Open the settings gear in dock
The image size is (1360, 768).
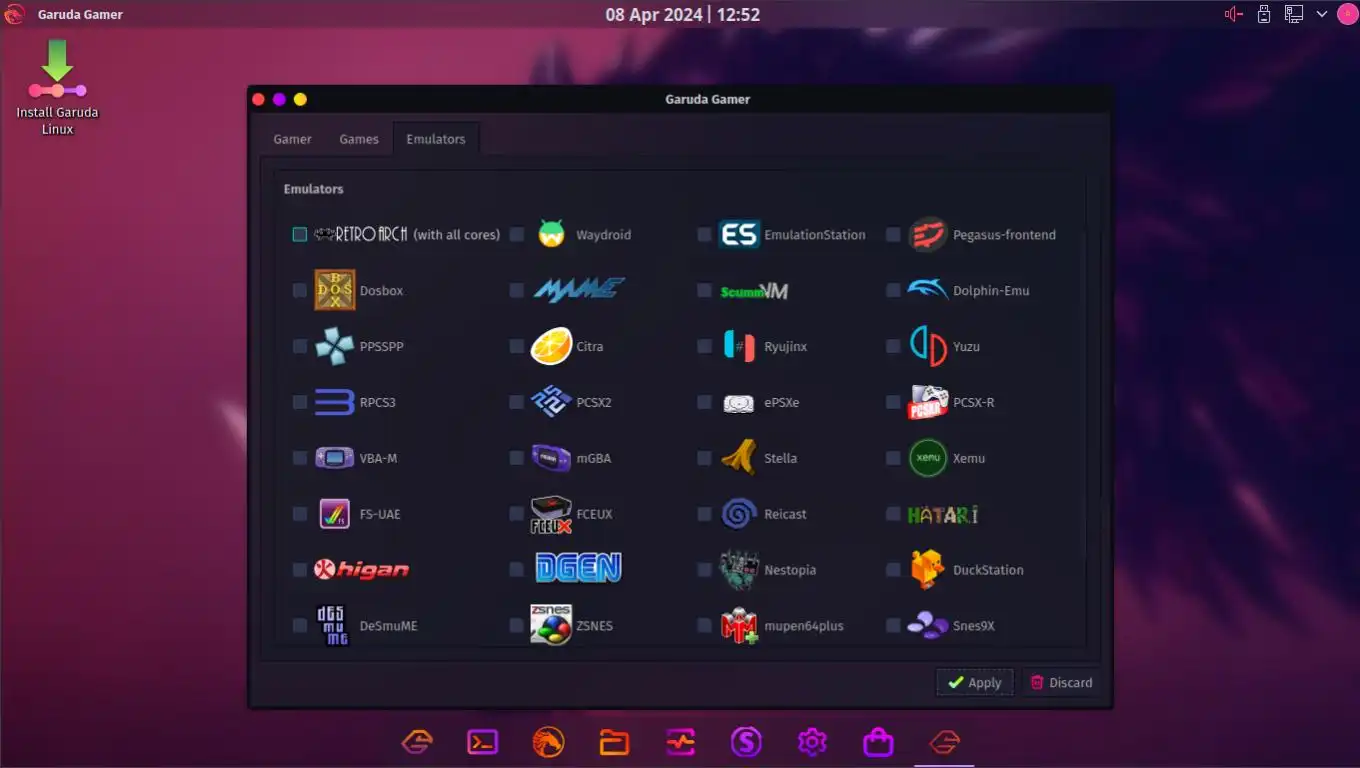click(812, 742)
